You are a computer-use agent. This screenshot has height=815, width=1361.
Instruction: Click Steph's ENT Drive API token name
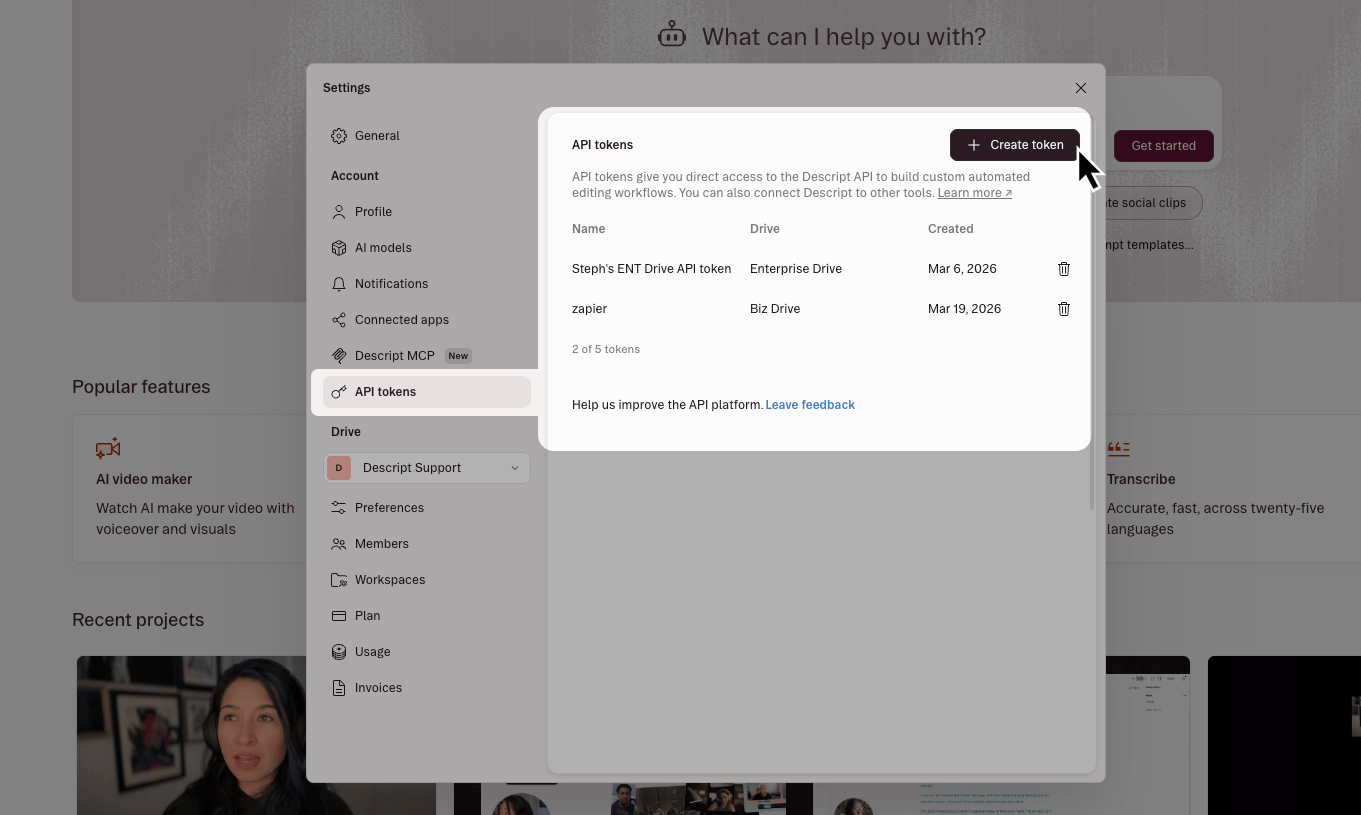click(651, 269)
